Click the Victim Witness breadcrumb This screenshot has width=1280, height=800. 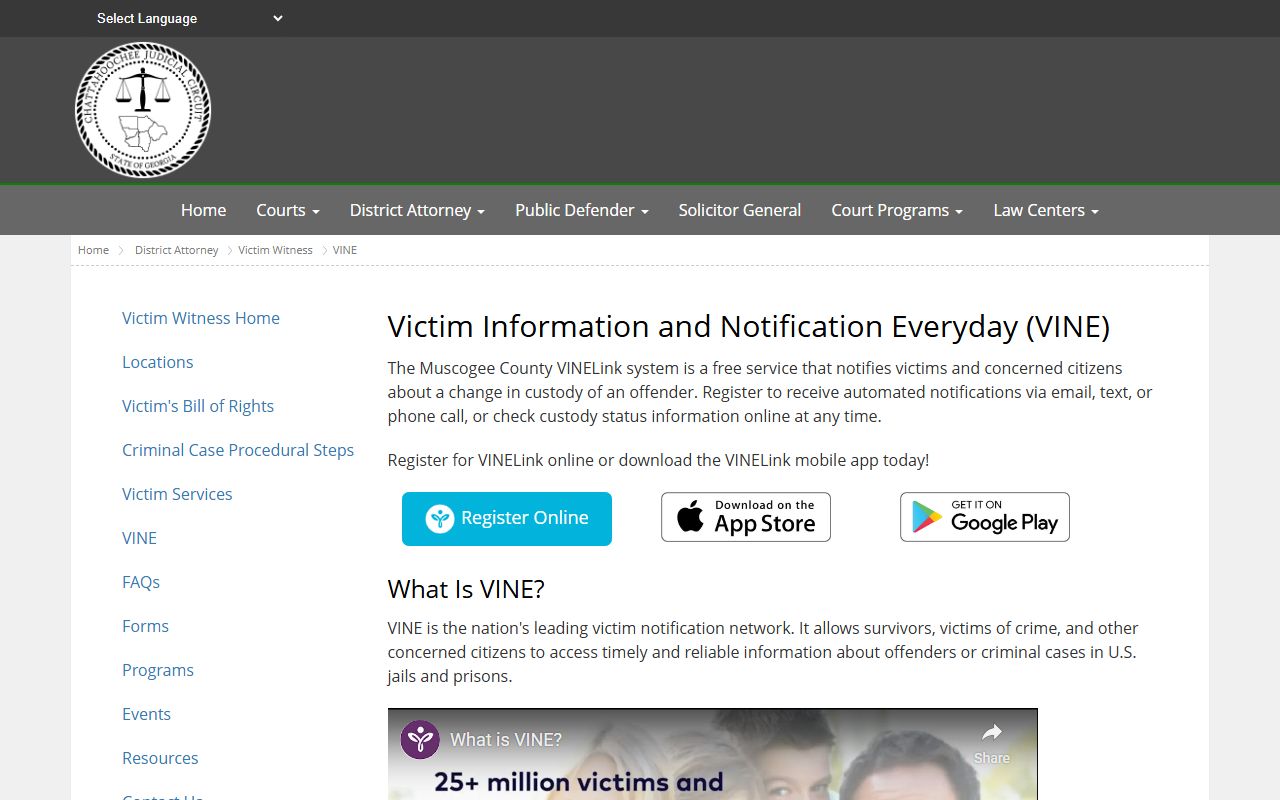pos(275,250)
